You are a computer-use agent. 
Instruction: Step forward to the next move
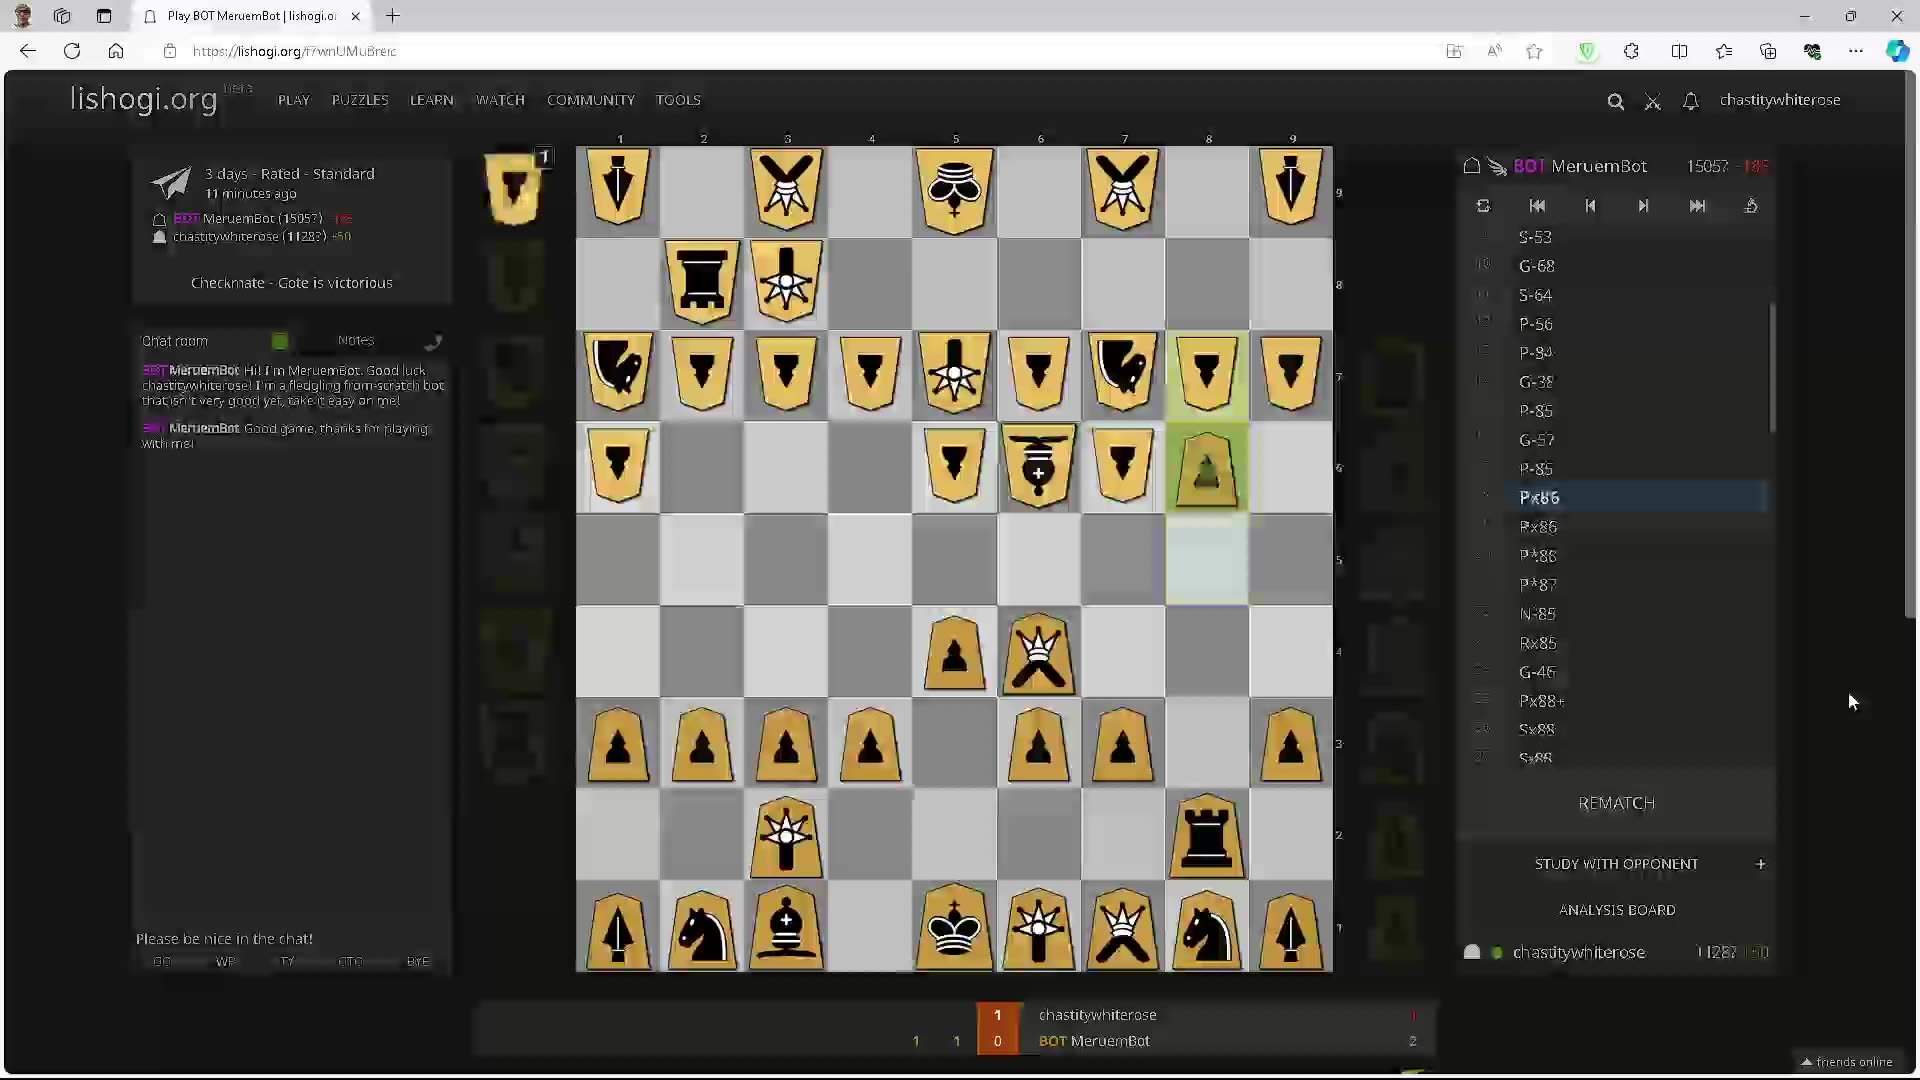[1644, 205]
